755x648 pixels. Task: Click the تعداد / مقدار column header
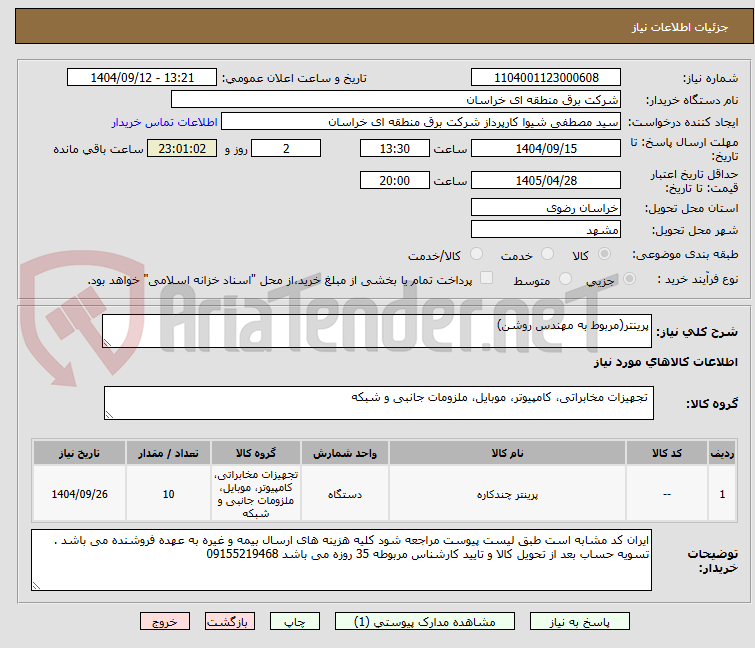point(168,453)
